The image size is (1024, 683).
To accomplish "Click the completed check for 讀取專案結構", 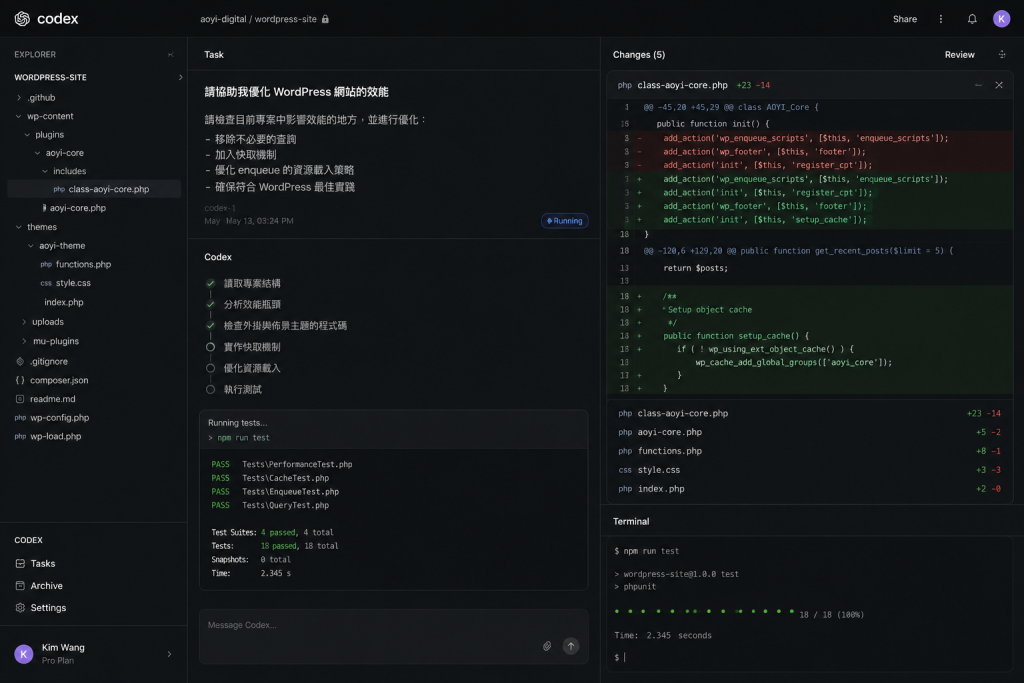I will tap(210, 283).
